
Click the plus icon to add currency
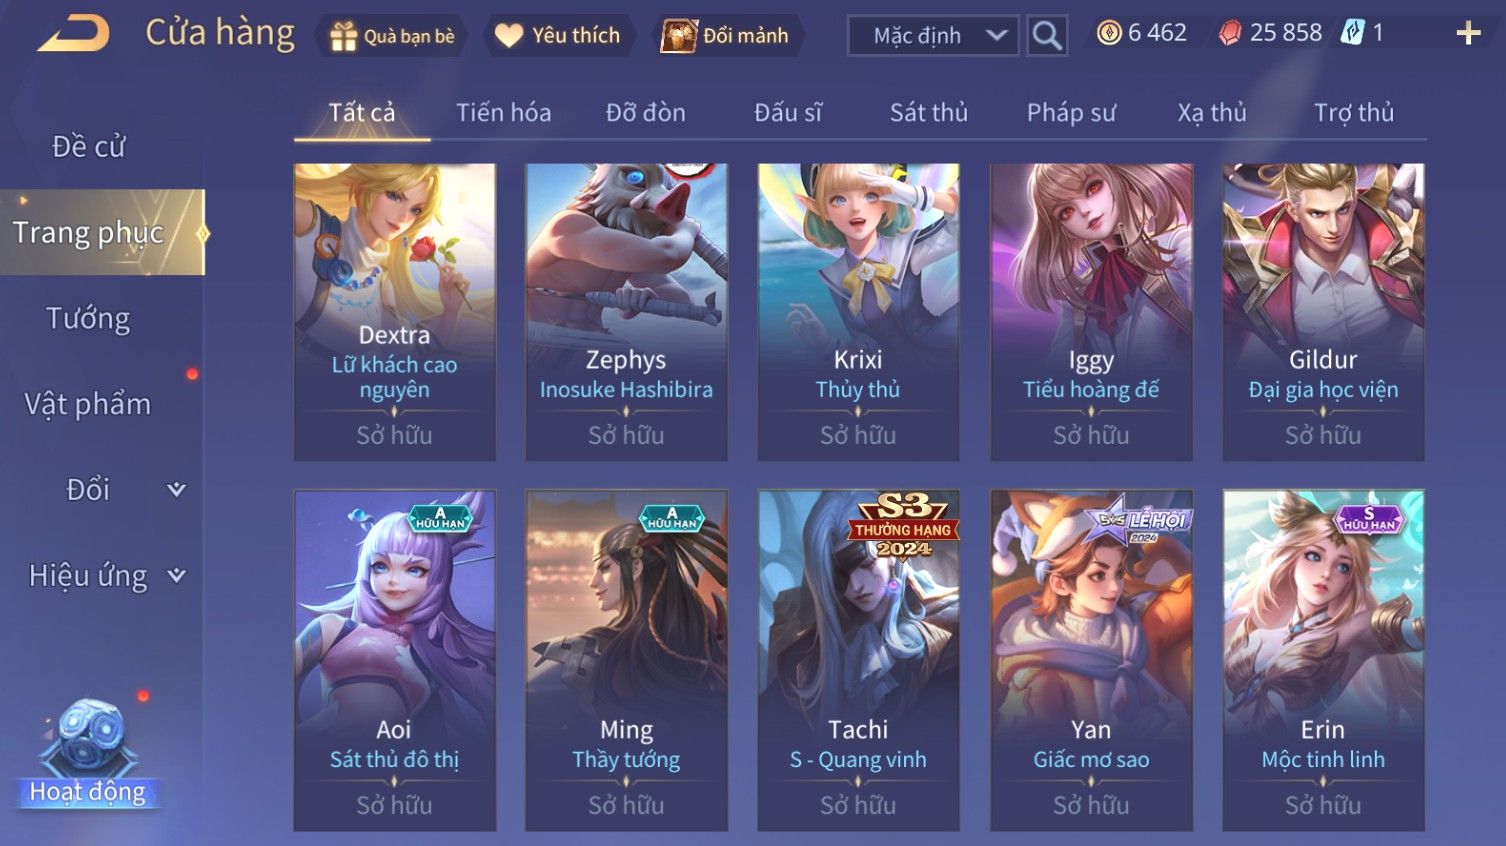[1468, 34]
